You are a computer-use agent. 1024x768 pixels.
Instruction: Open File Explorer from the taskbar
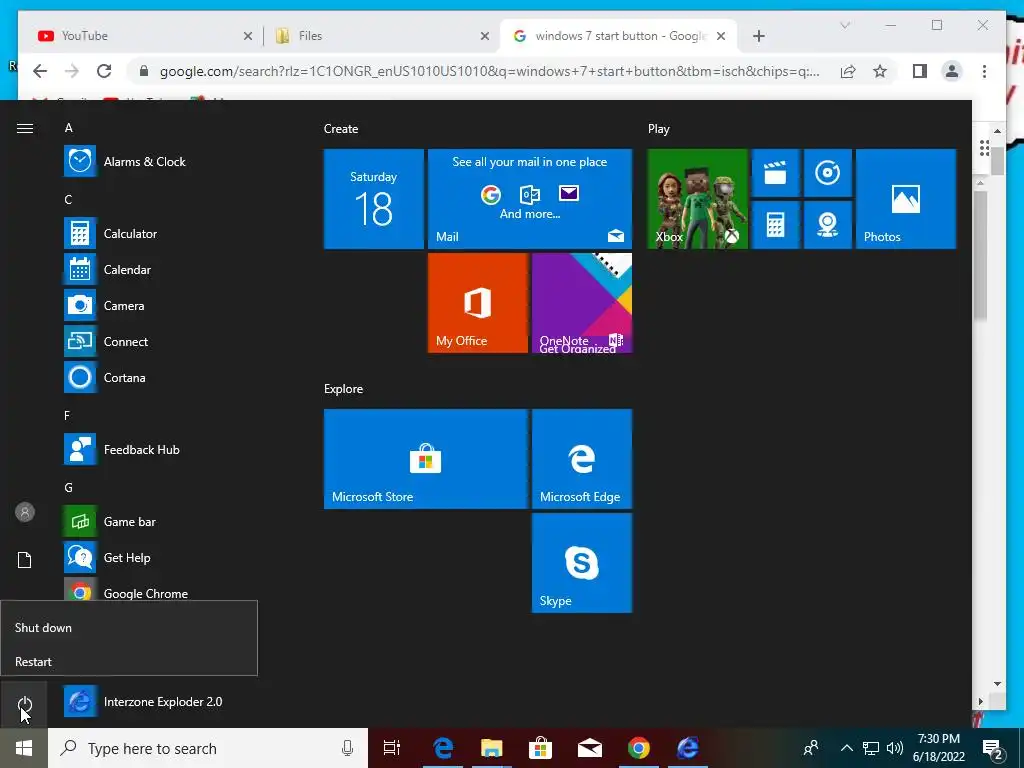[492, 748]
